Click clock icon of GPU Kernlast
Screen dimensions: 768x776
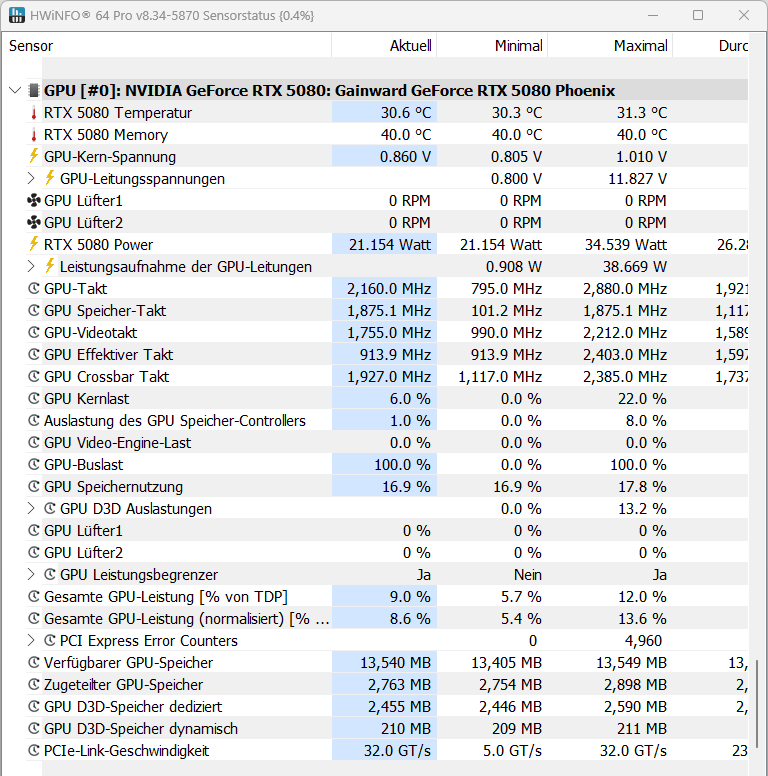pyautogui.click(x=34, y=398)
